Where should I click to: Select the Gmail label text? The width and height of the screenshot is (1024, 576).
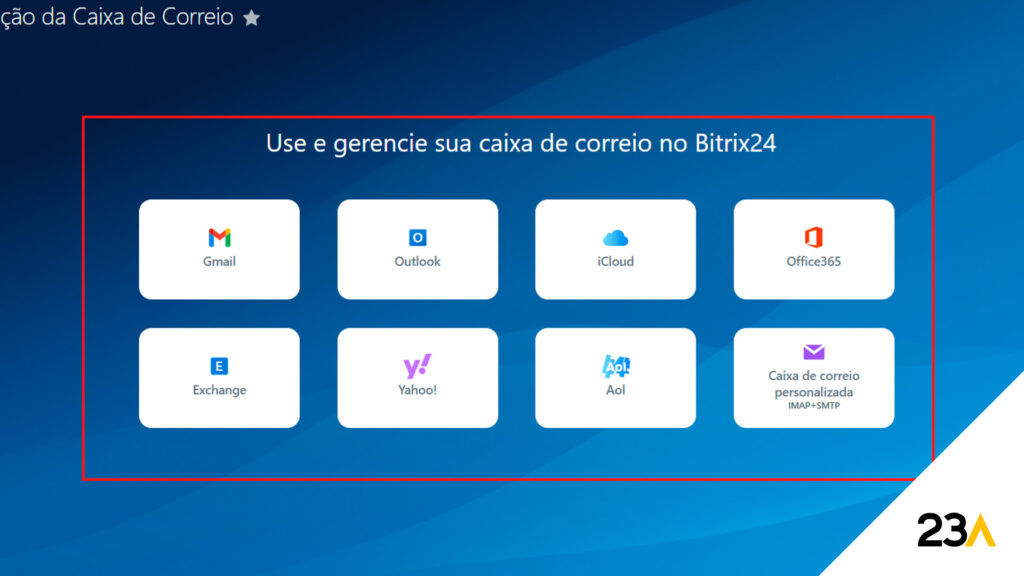pyautogui.click(x=219, y=261)
